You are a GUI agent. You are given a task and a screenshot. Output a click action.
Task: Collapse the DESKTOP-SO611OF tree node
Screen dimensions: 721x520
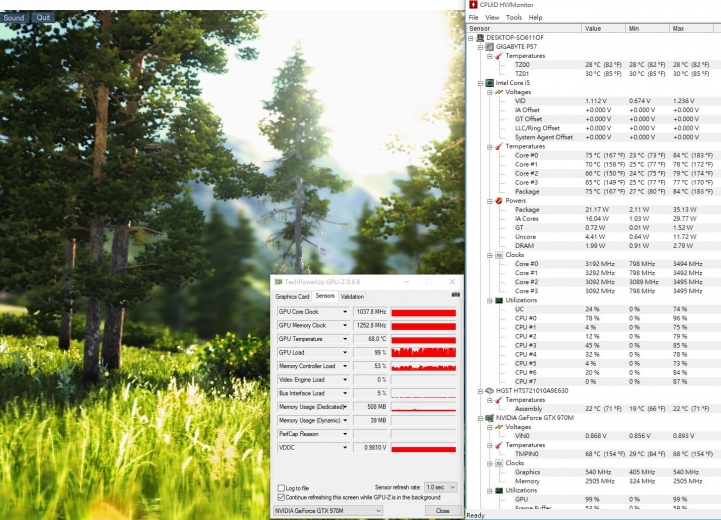[471, 38]
